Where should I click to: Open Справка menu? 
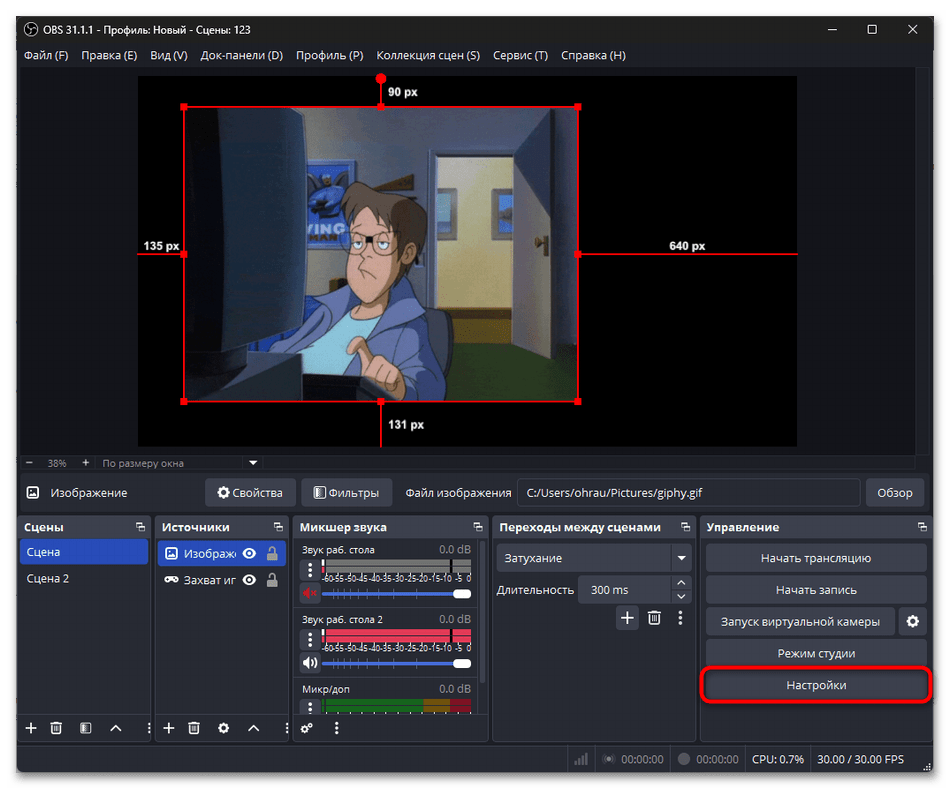pos(593,55)
